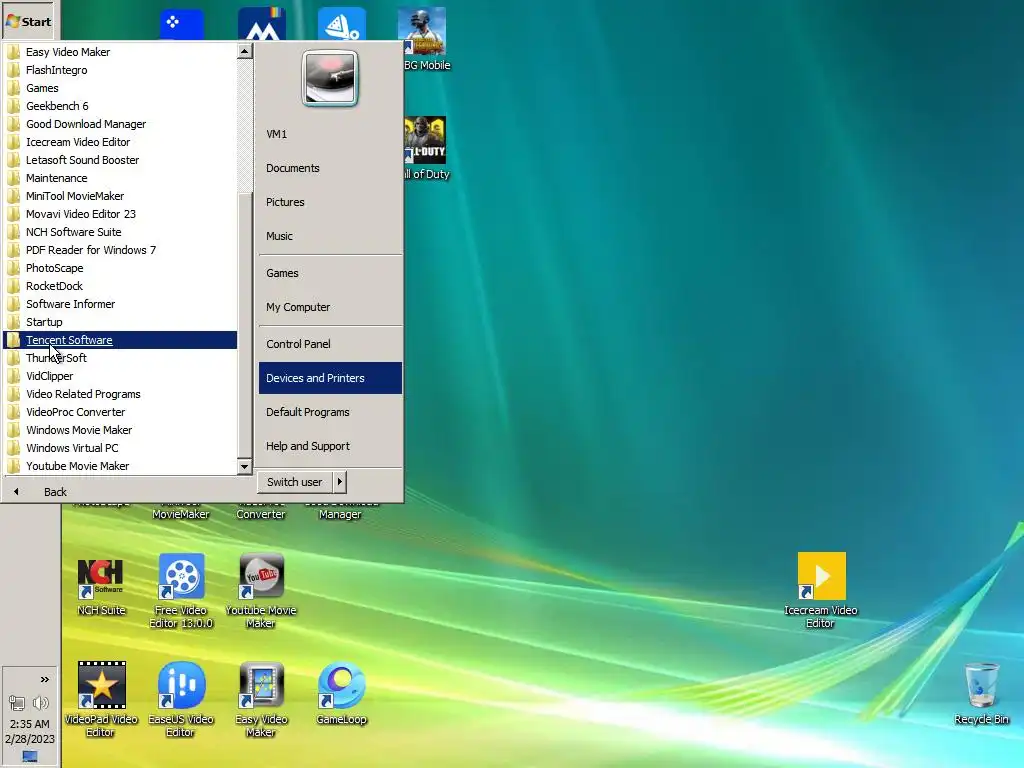1024x768 pixels.
Task: Select the Recycle Bin icon
Action: (x=982, y=694)
